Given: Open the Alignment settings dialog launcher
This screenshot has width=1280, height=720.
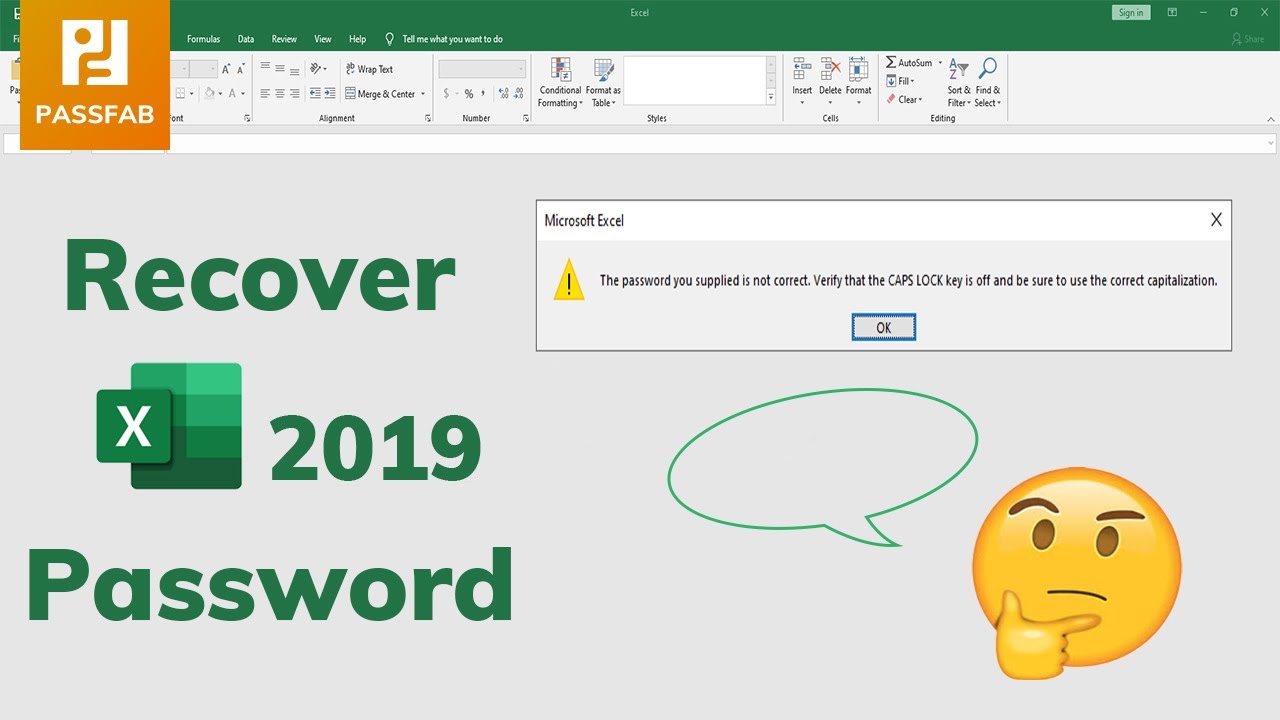Looking at the screenshot, I should pos(428,118).
